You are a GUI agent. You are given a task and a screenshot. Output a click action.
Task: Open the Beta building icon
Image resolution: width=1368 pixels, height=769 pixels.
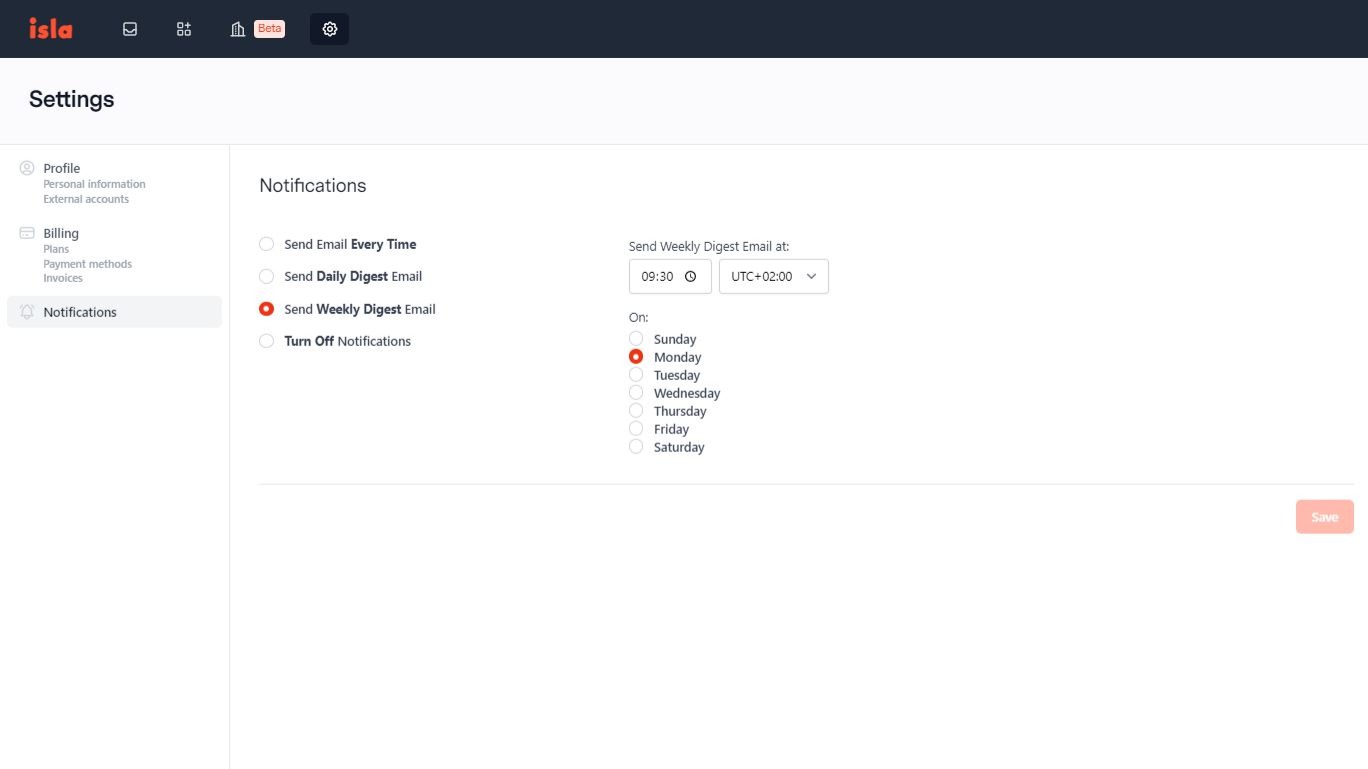pyautogui.click(x=238, y=29)
